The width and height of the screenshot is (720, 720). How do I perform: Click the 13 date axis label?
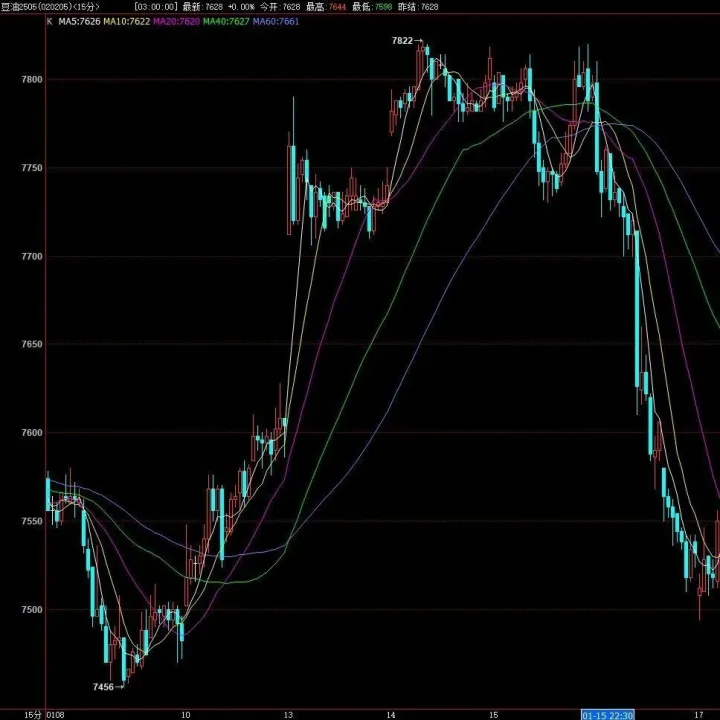click(288, 715)
